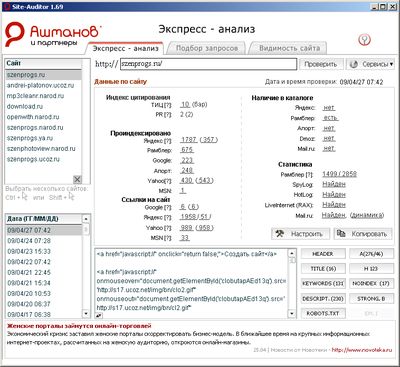Select szenprogs.ya.ru in the site list
Viewport: 400px width, 367px height.
point(43,138)
